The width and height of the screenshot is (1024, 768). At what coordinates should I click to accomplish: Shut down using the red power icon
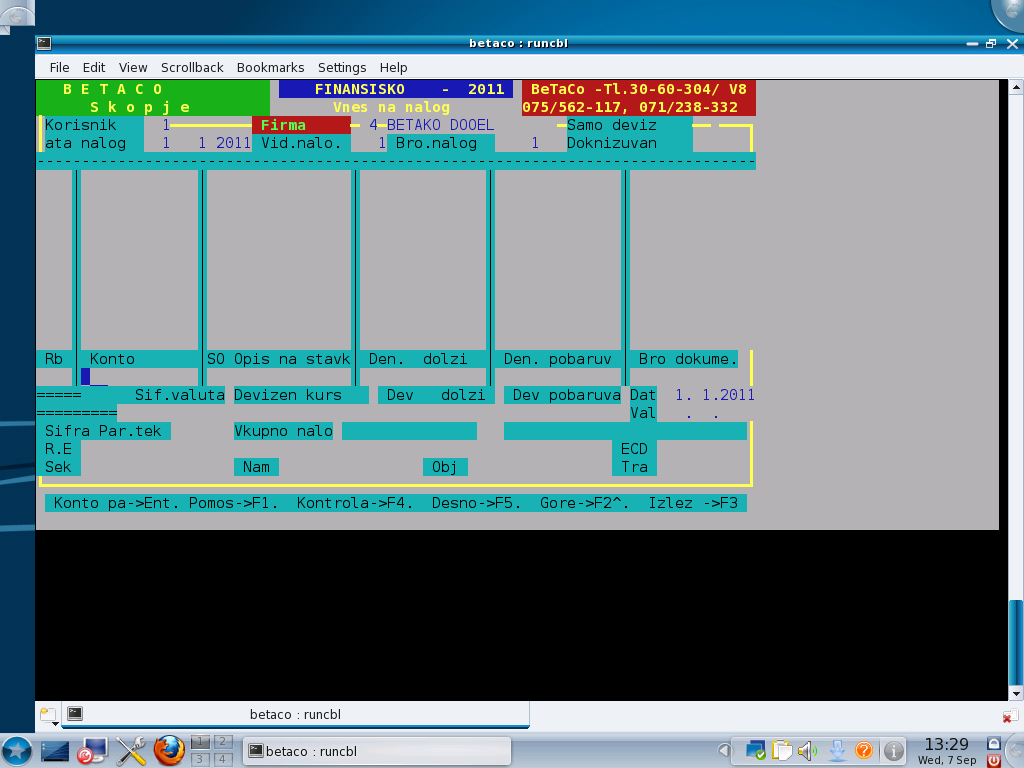993,761
